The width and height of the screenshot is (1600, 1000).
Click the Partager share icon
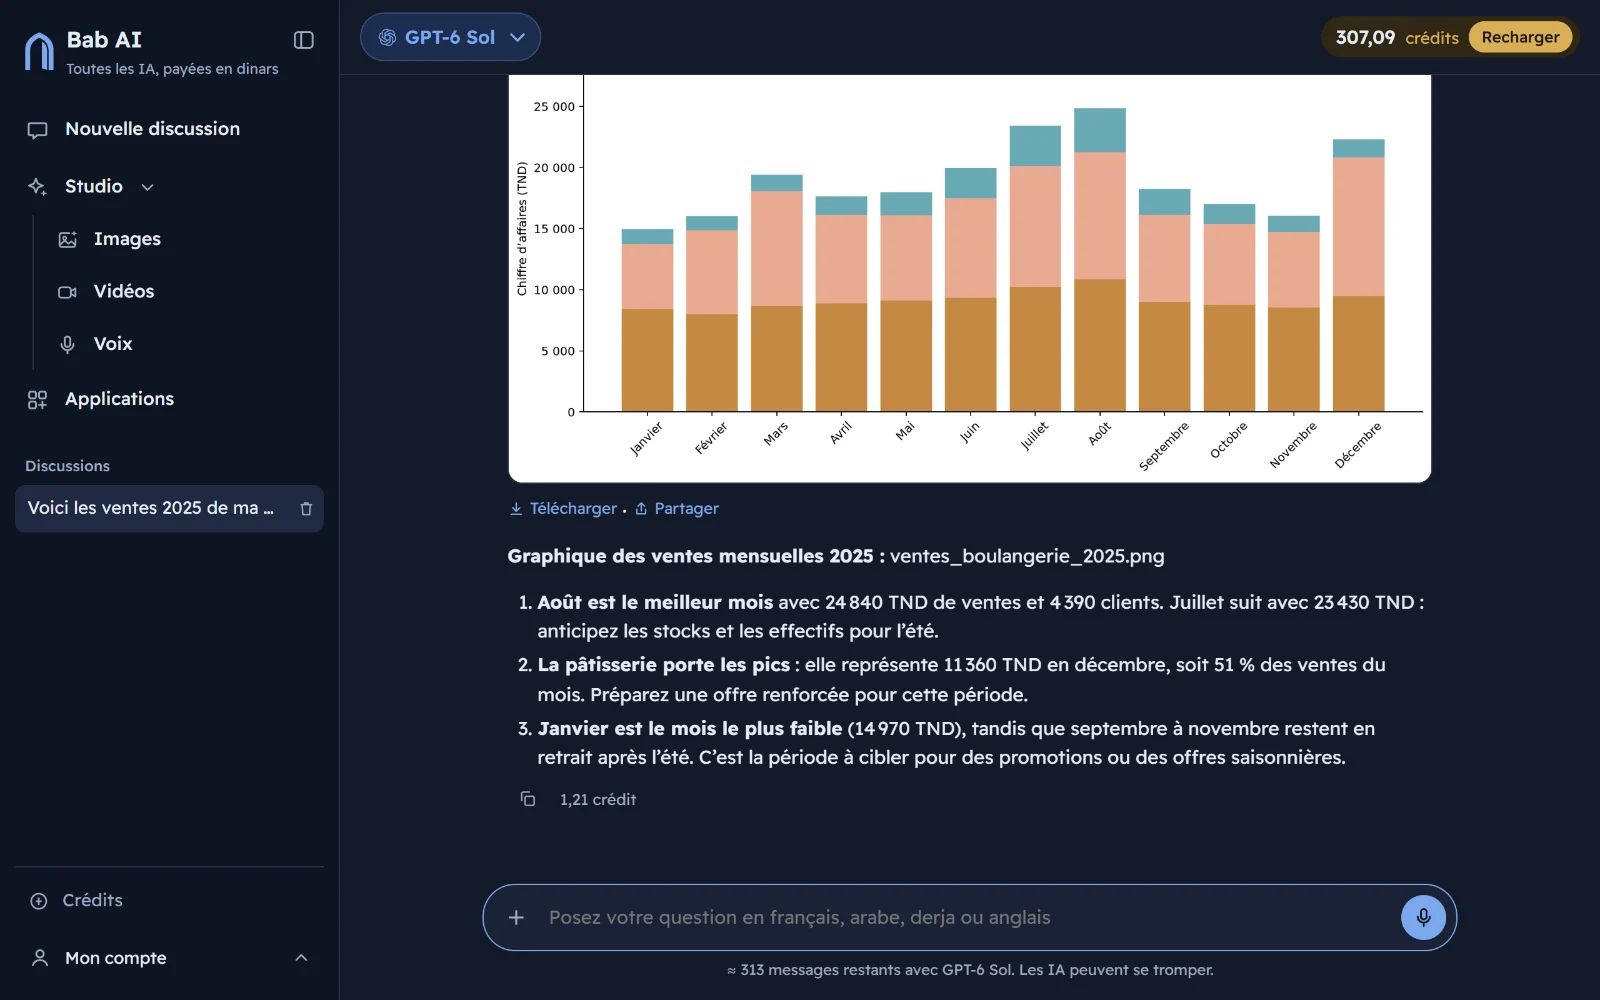pyautogui.click(x=641, y=509)
